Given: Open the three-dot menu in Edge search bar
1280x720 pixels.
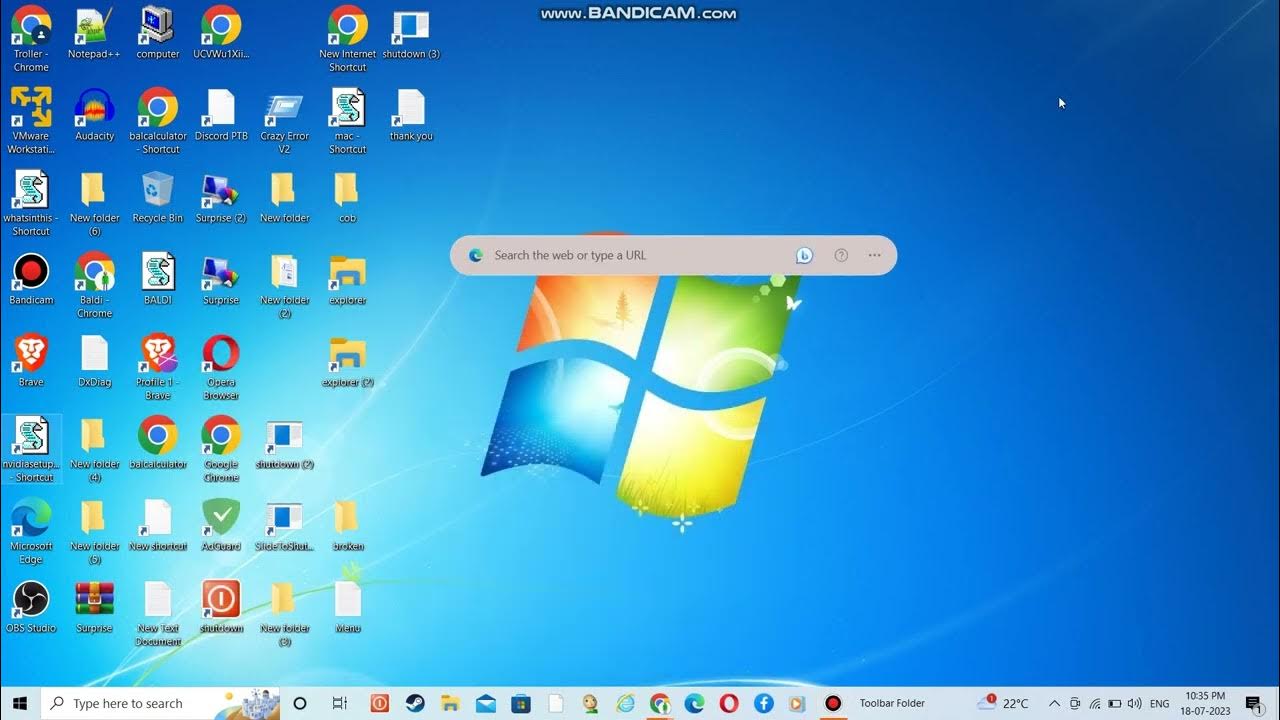Looking at the screenshot, I should (x=874, y=255).
